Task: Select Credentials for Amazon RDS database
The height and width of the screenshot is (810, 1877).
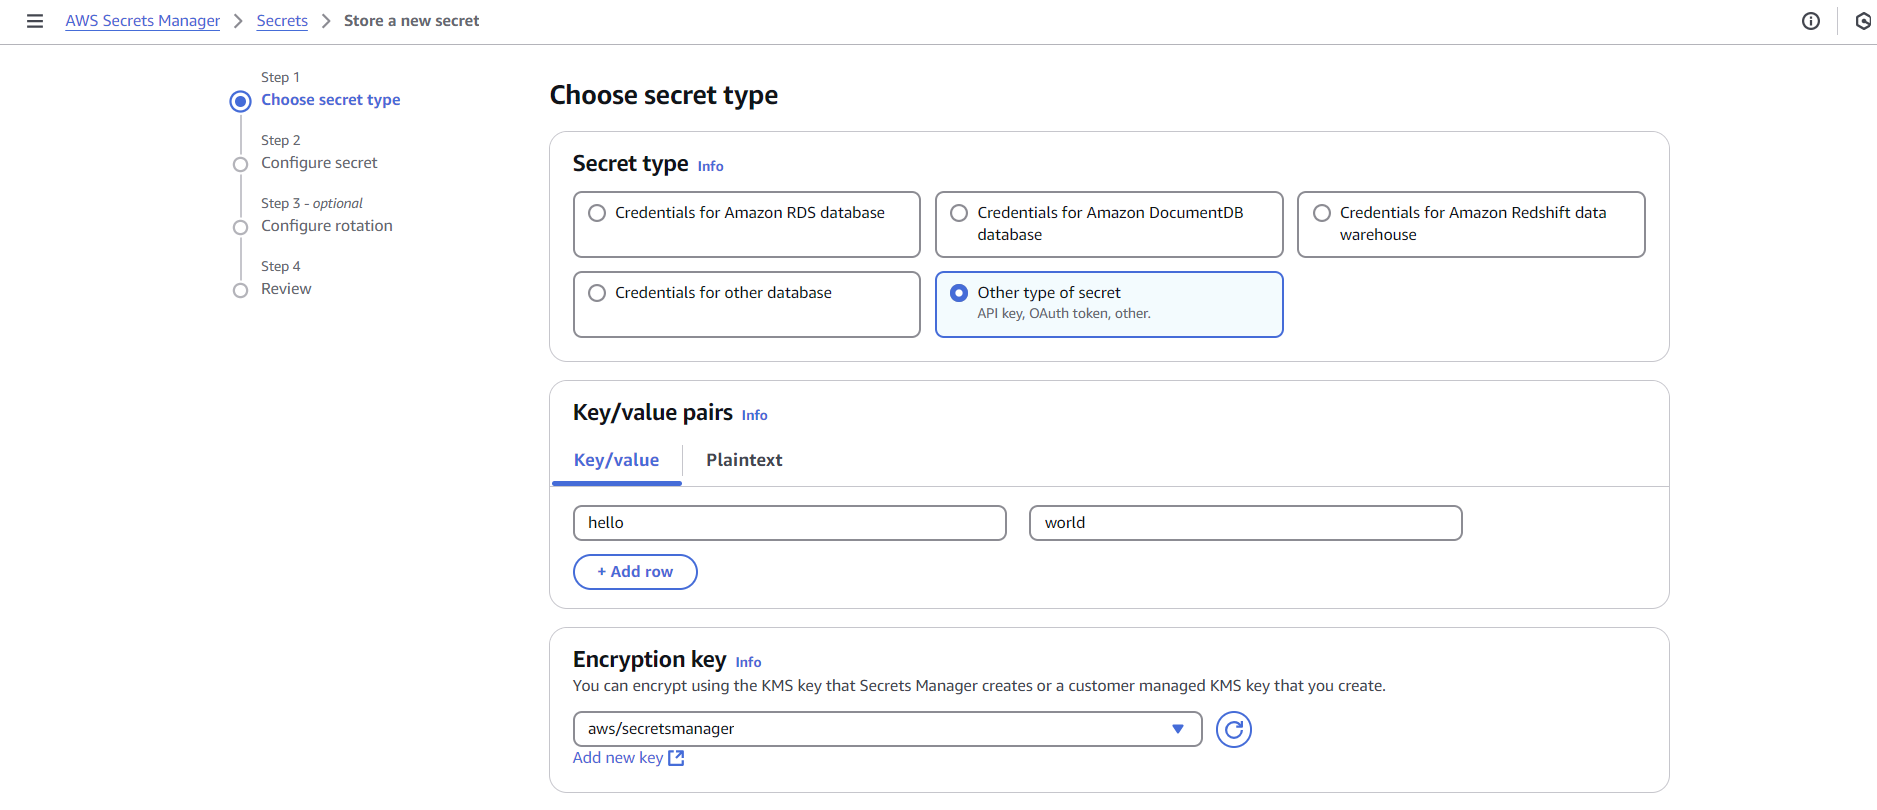Action: click(x=597, y=213)
